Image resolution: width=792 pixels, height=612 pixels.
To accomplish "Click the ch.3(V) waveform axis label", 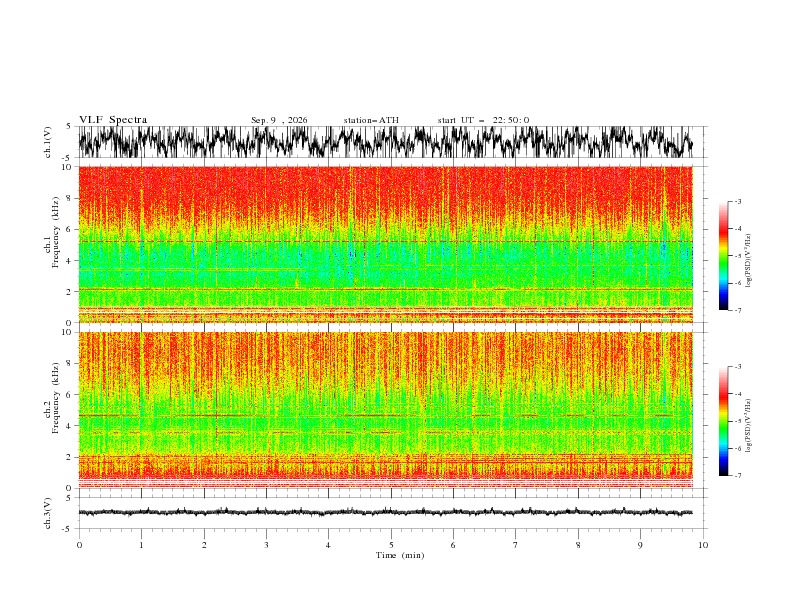I will 48,513.
